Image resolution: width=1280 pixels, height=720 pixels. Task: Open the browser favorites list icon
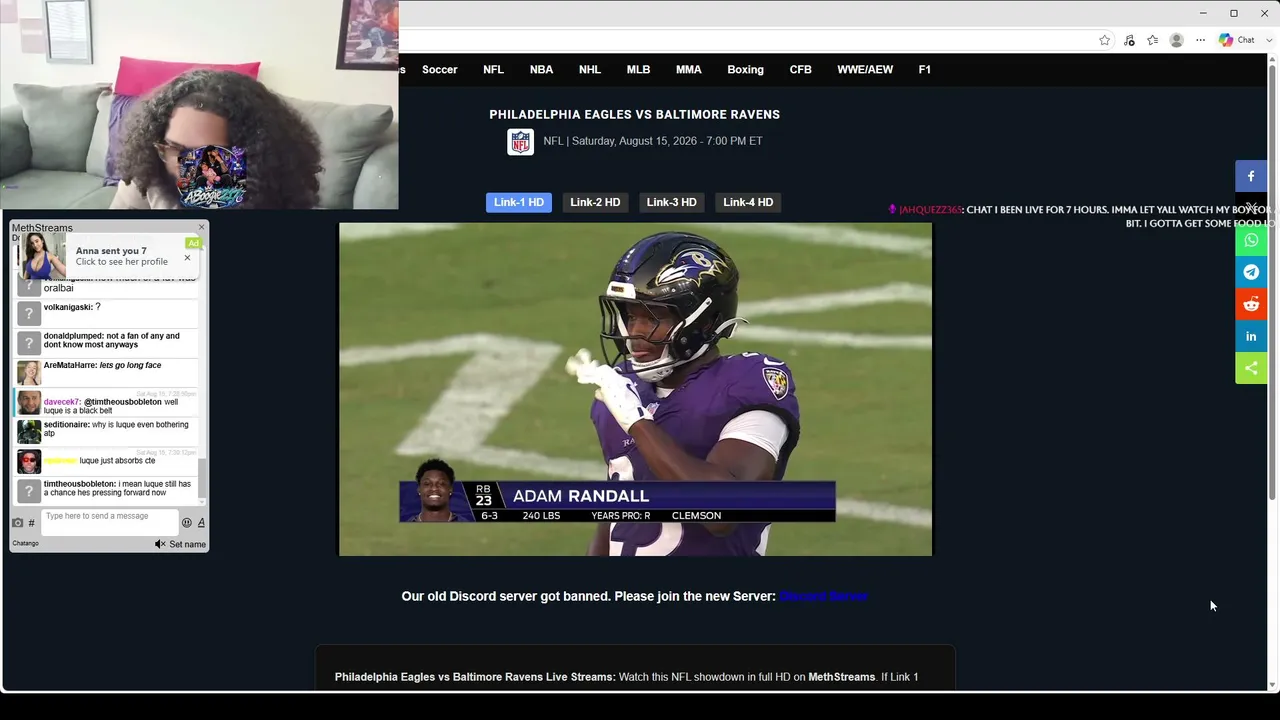pyautogui.click(x=1153, y=40)
